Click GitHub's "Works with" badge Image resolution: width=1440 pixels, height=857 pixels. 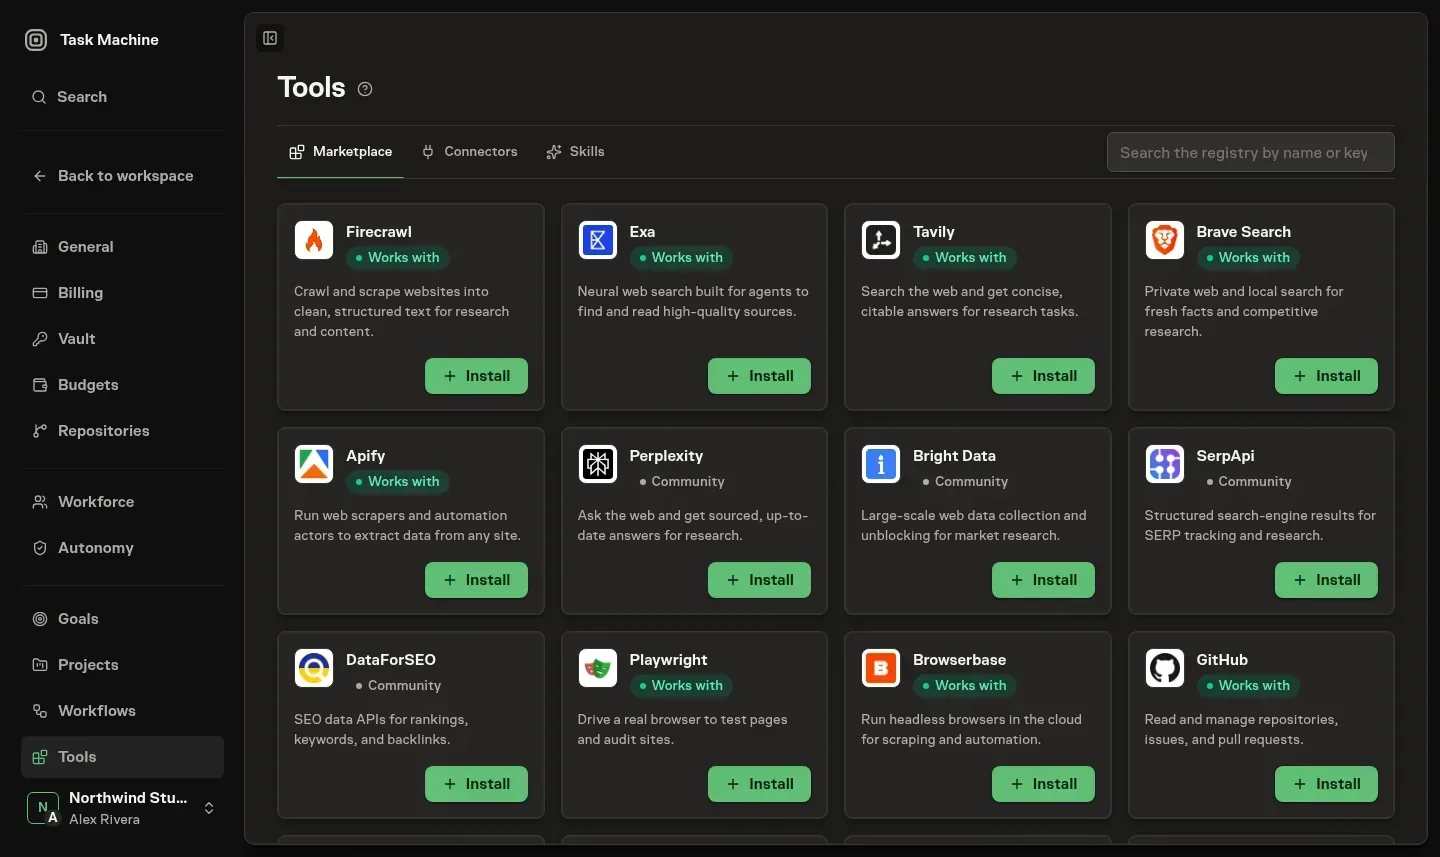pos(1249,686)
